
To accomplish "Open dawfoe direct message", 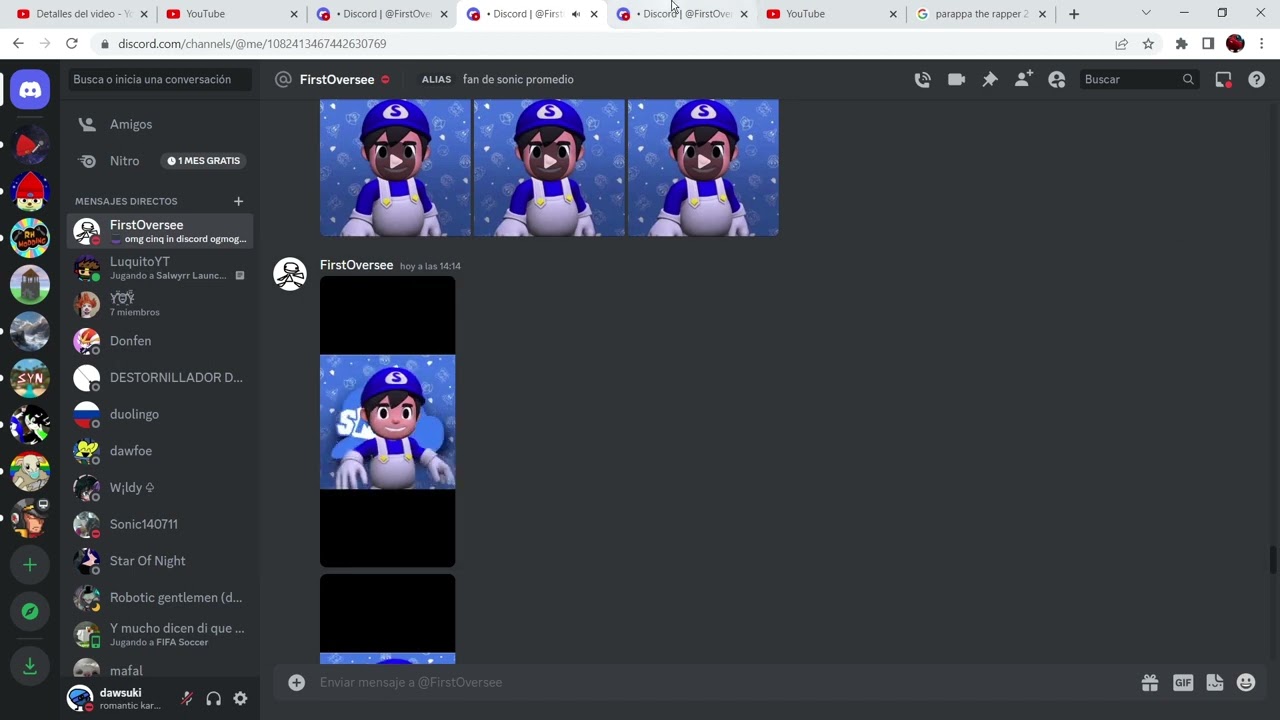I will click(160, 451).
